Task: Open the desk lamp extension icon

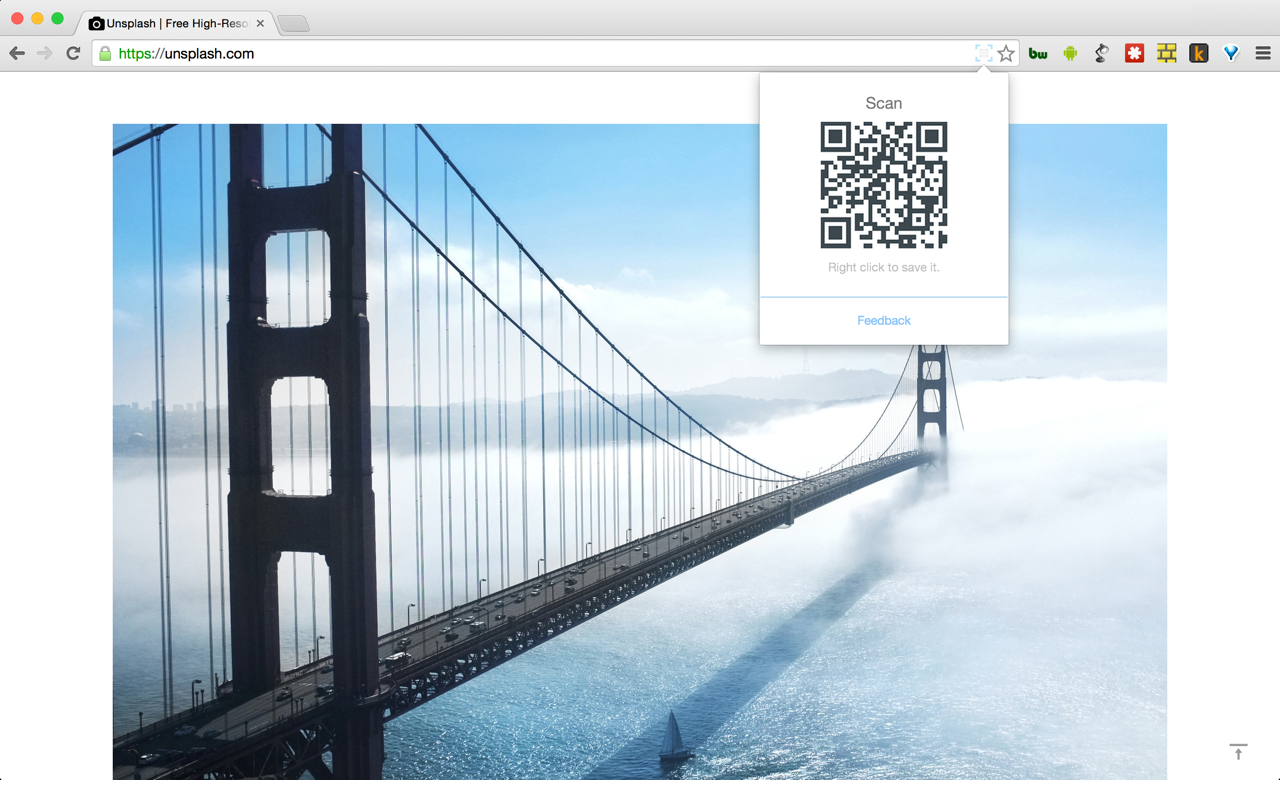Action: click(1101, 52)
